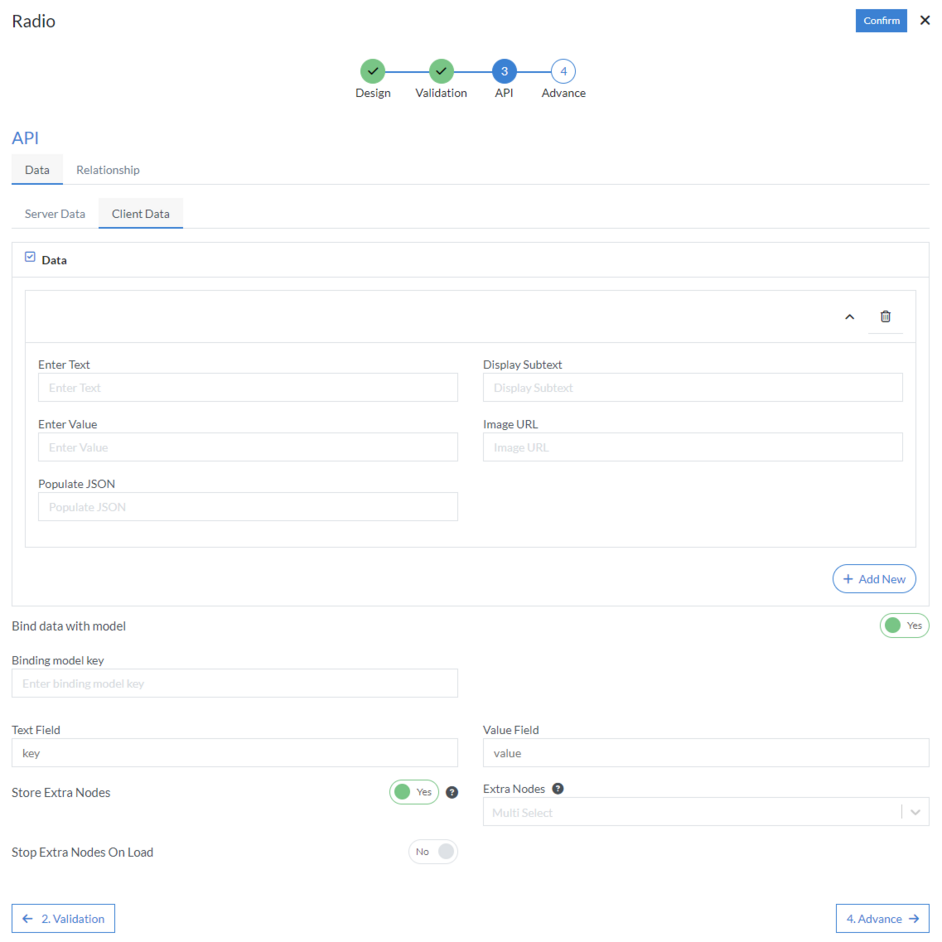Turn off Store Extra Nodes toggle
This screenshot has width=942, height=942.
[x=414, y=792]
